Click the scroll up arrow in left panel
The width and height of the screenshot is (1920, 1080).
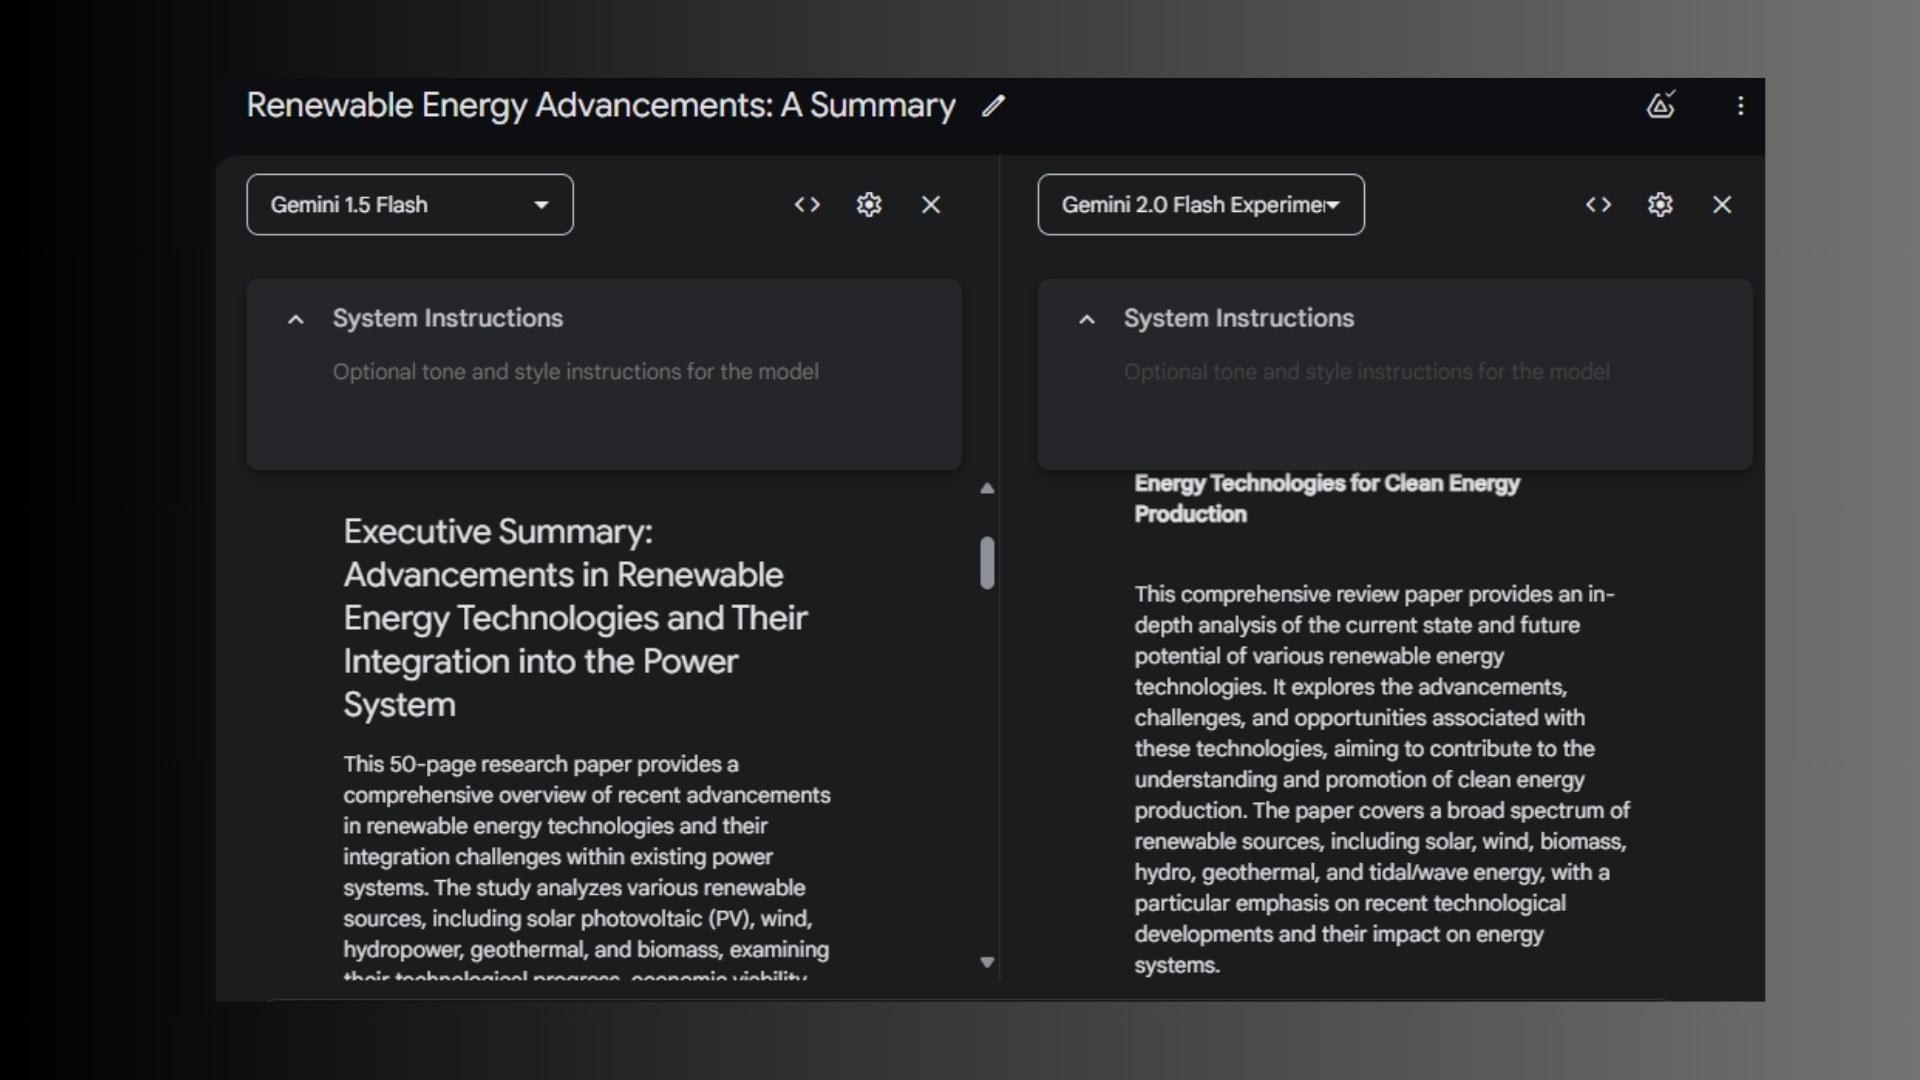point(987,489)
